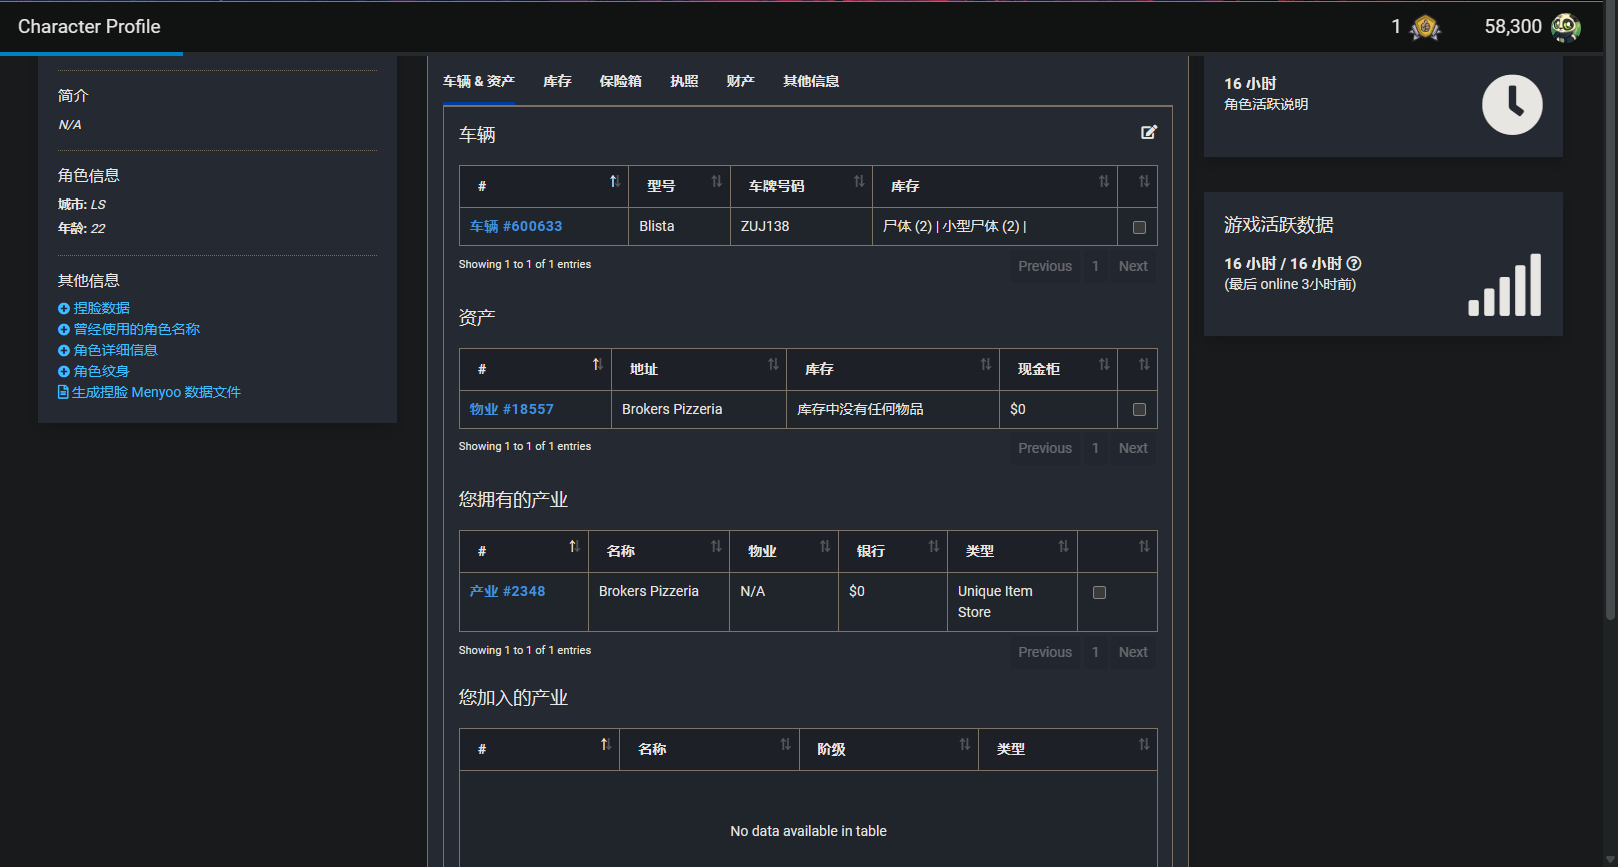Click the clock icon in 16 小时 card
Viewport: 1618px width, 867px height.
click(x=1512, y=105)
